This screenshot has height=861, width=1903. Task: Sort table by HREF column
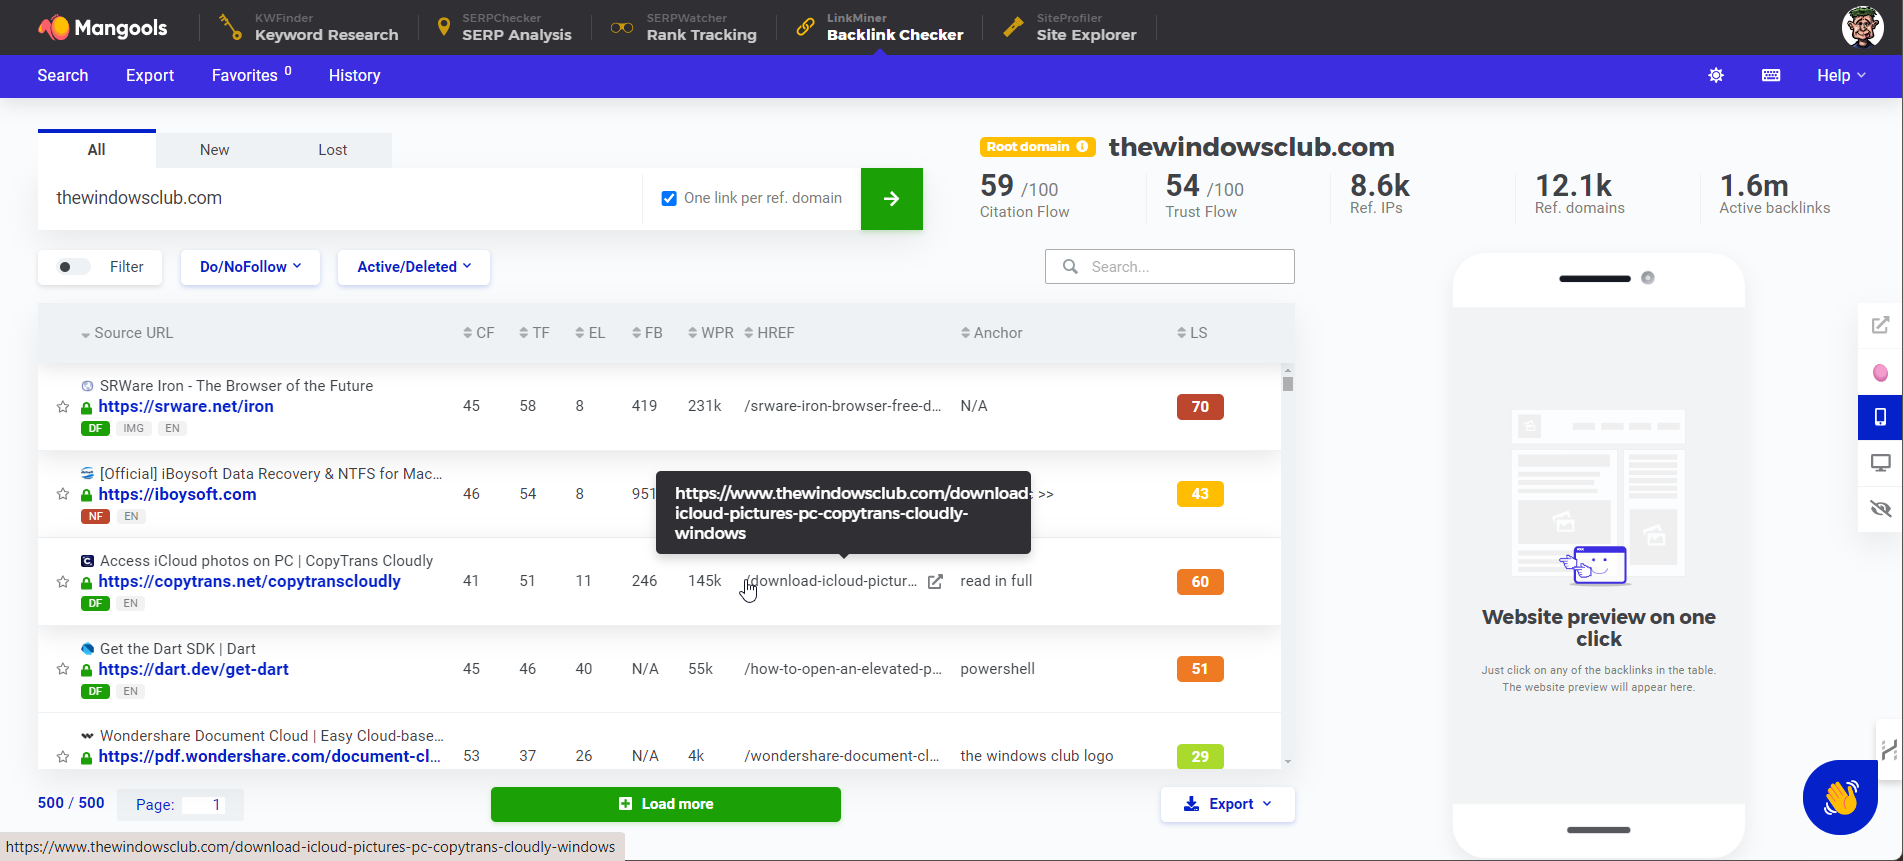coord(770,333)
